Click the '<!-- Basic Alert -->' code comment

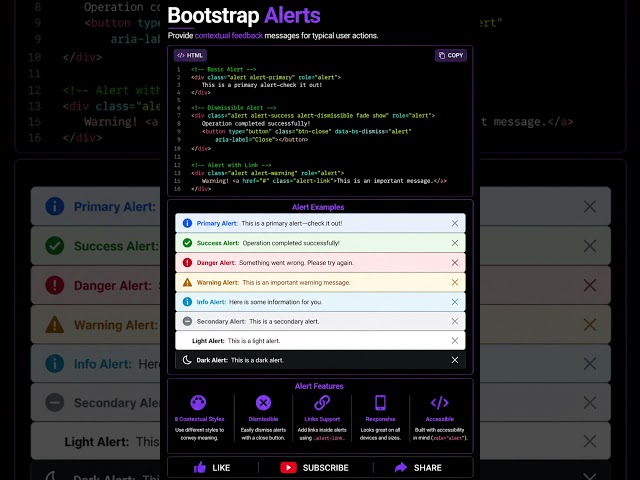(x=224, y=69)
